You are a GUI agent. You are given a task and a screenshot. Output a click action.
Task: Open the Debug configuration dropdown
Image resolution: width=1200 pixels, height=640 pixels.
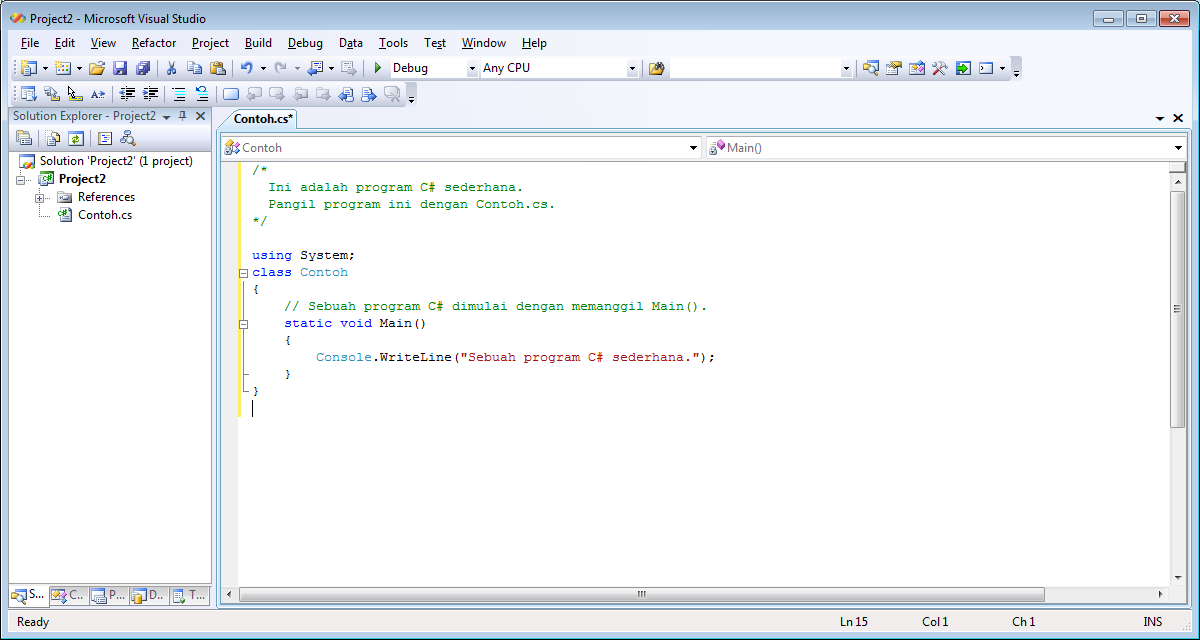click(x=471, y=67)
